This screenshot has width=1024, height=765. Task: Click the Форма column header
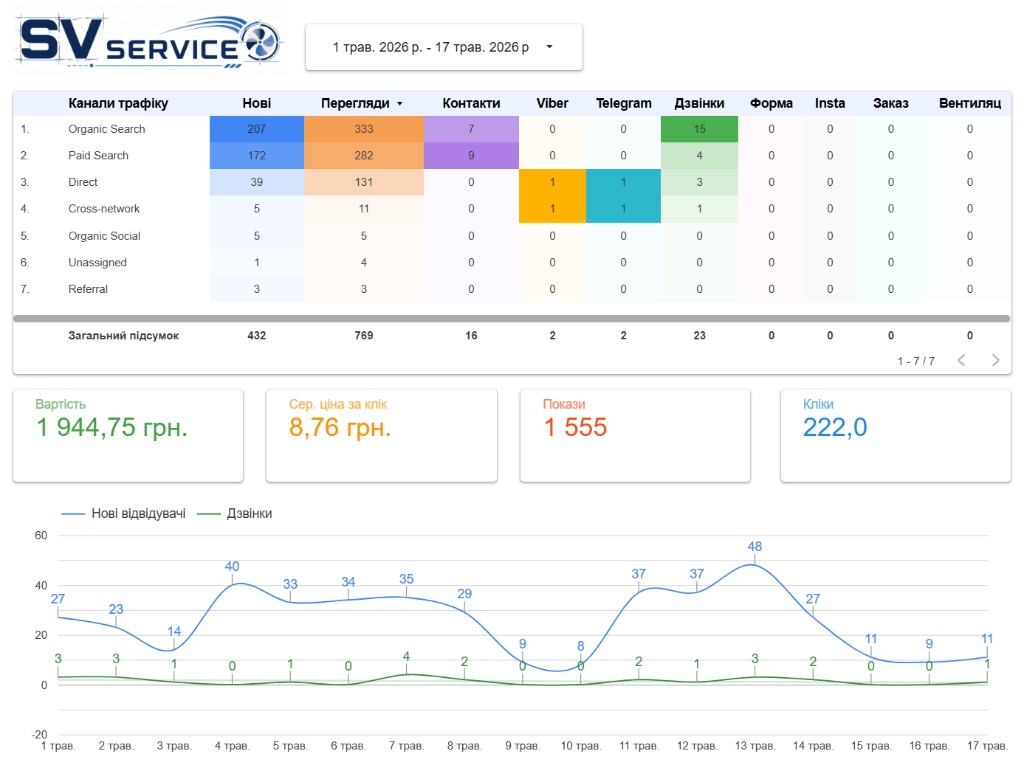(771, 103)
